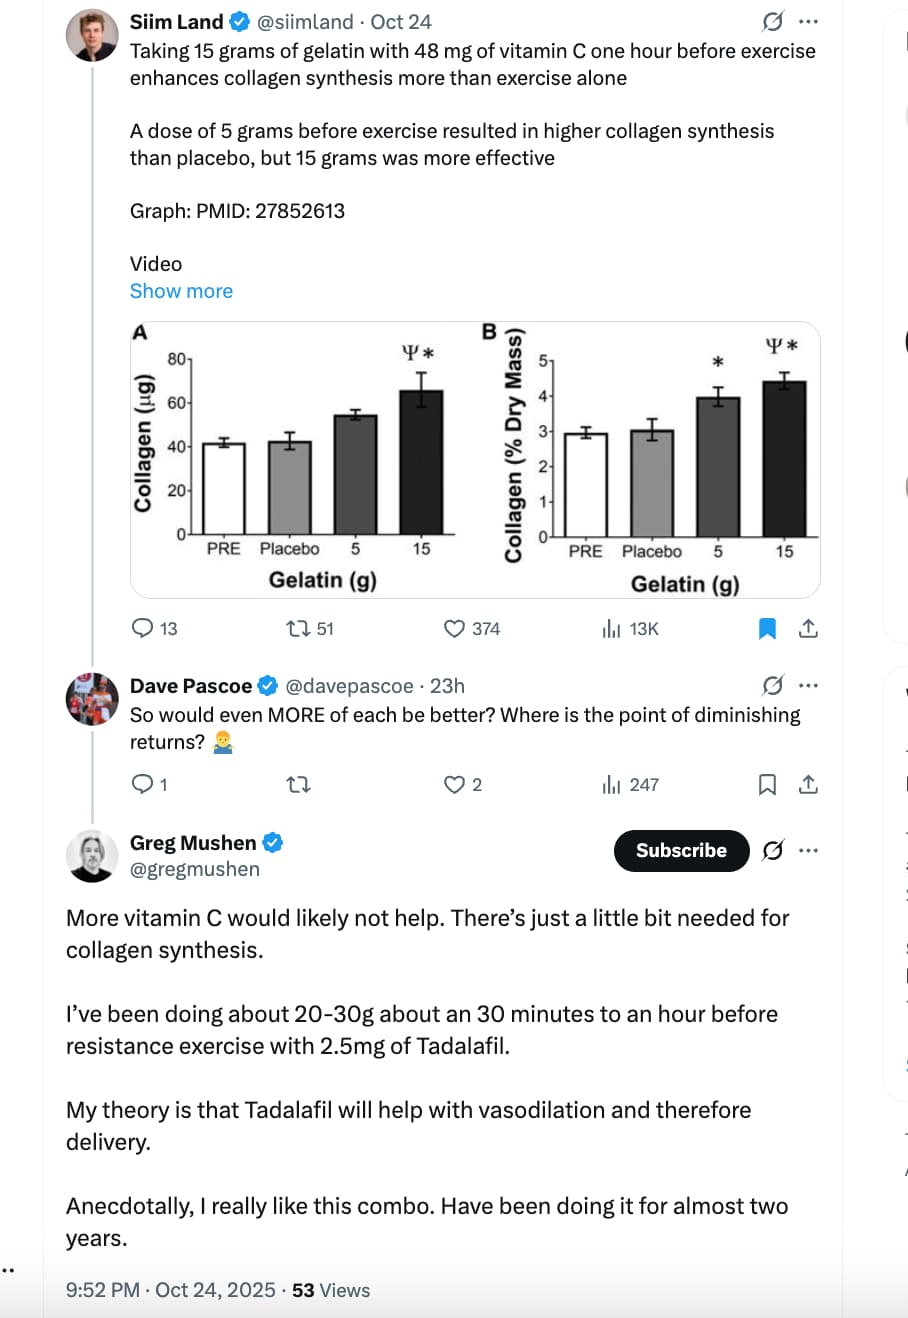Open more options on Siim Land's post
Viewport: 908px width, 1318px height.
(x=809, y=21)
